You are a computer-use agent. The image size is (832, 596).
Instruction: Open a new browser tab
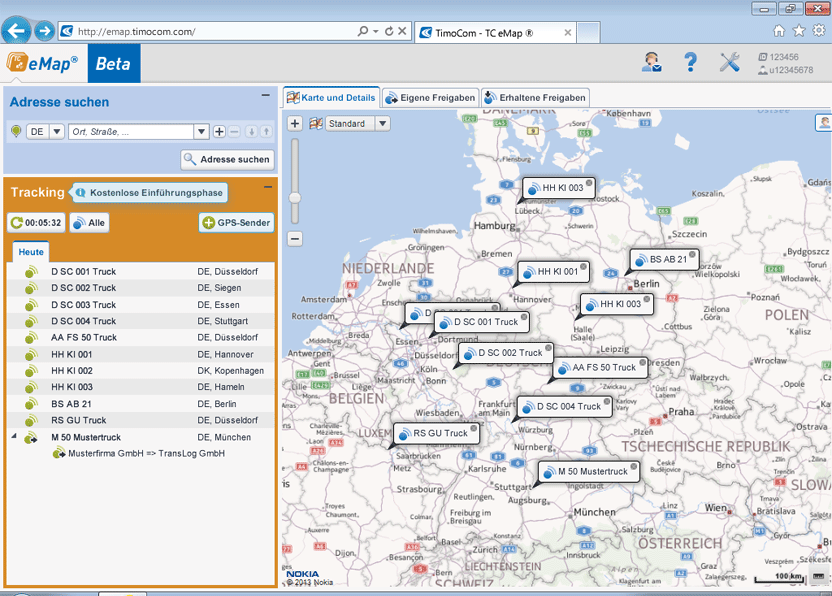pyautogui.click(x=588, y=32)
